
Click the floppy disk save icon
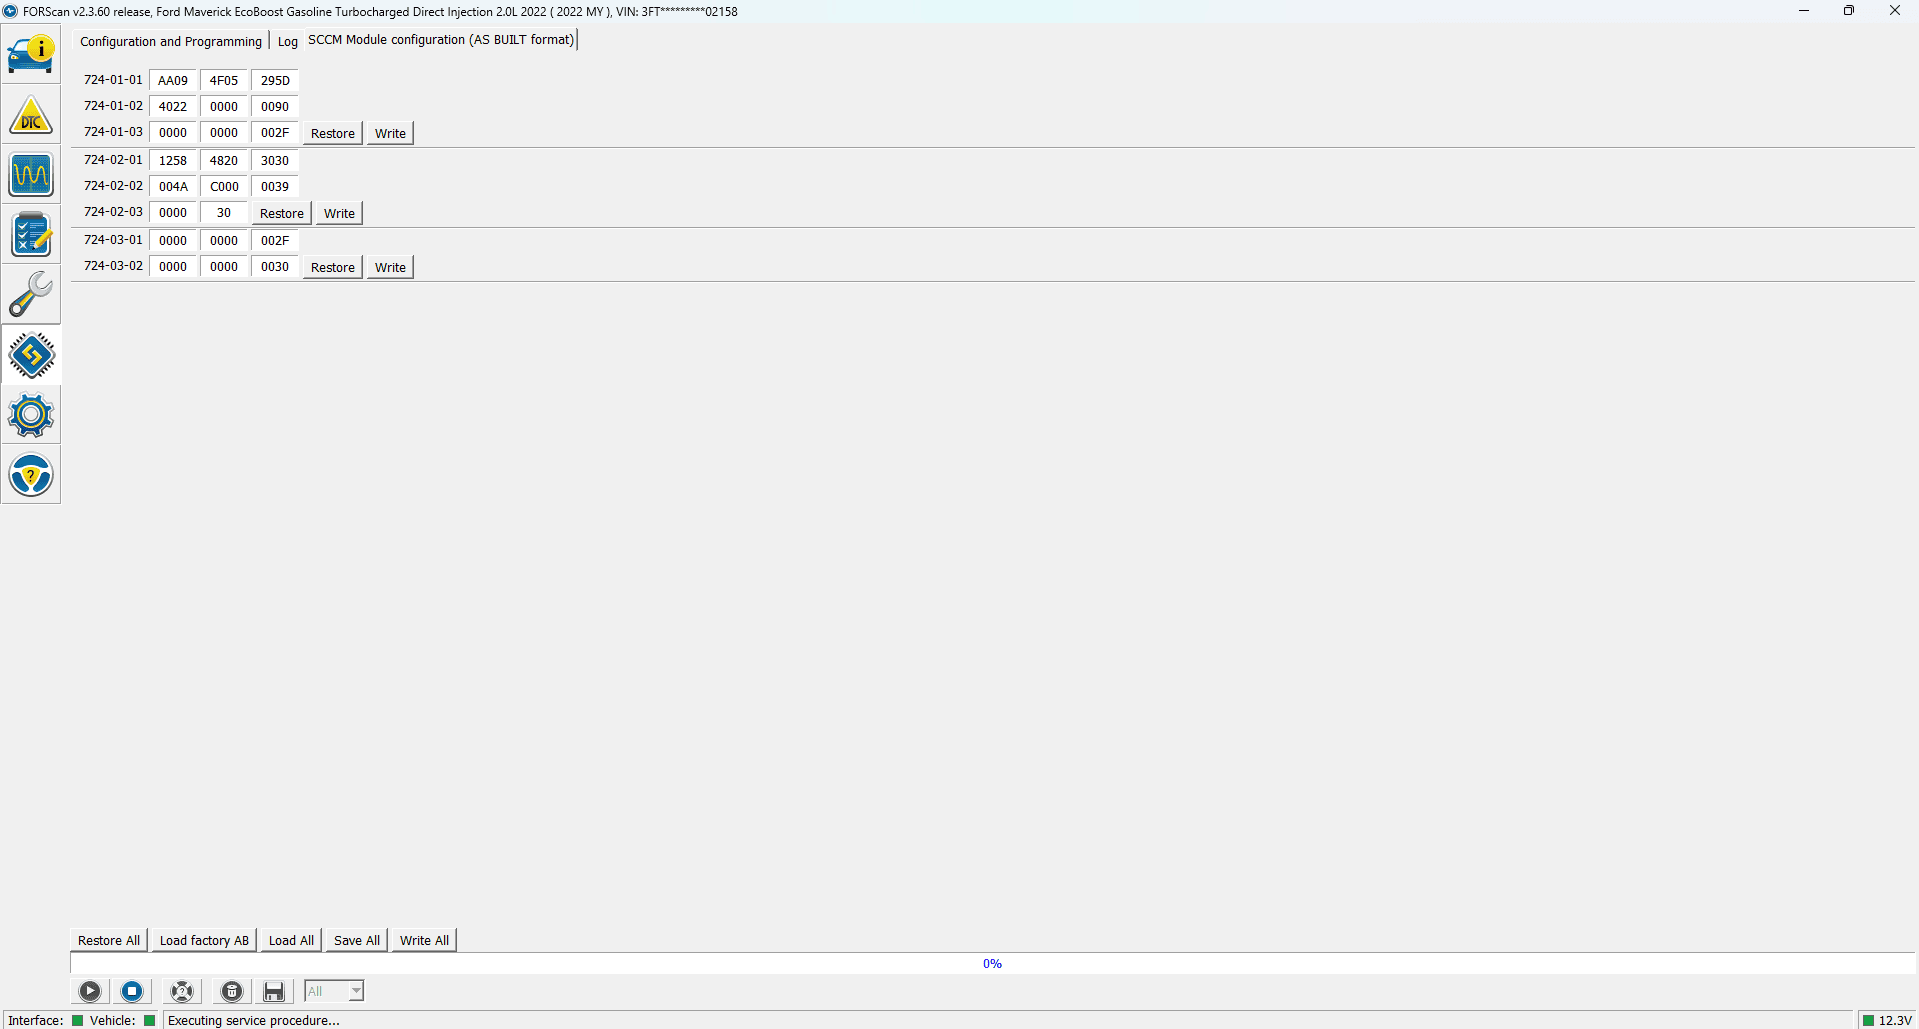pyautogui.click(x=274, y=991)
